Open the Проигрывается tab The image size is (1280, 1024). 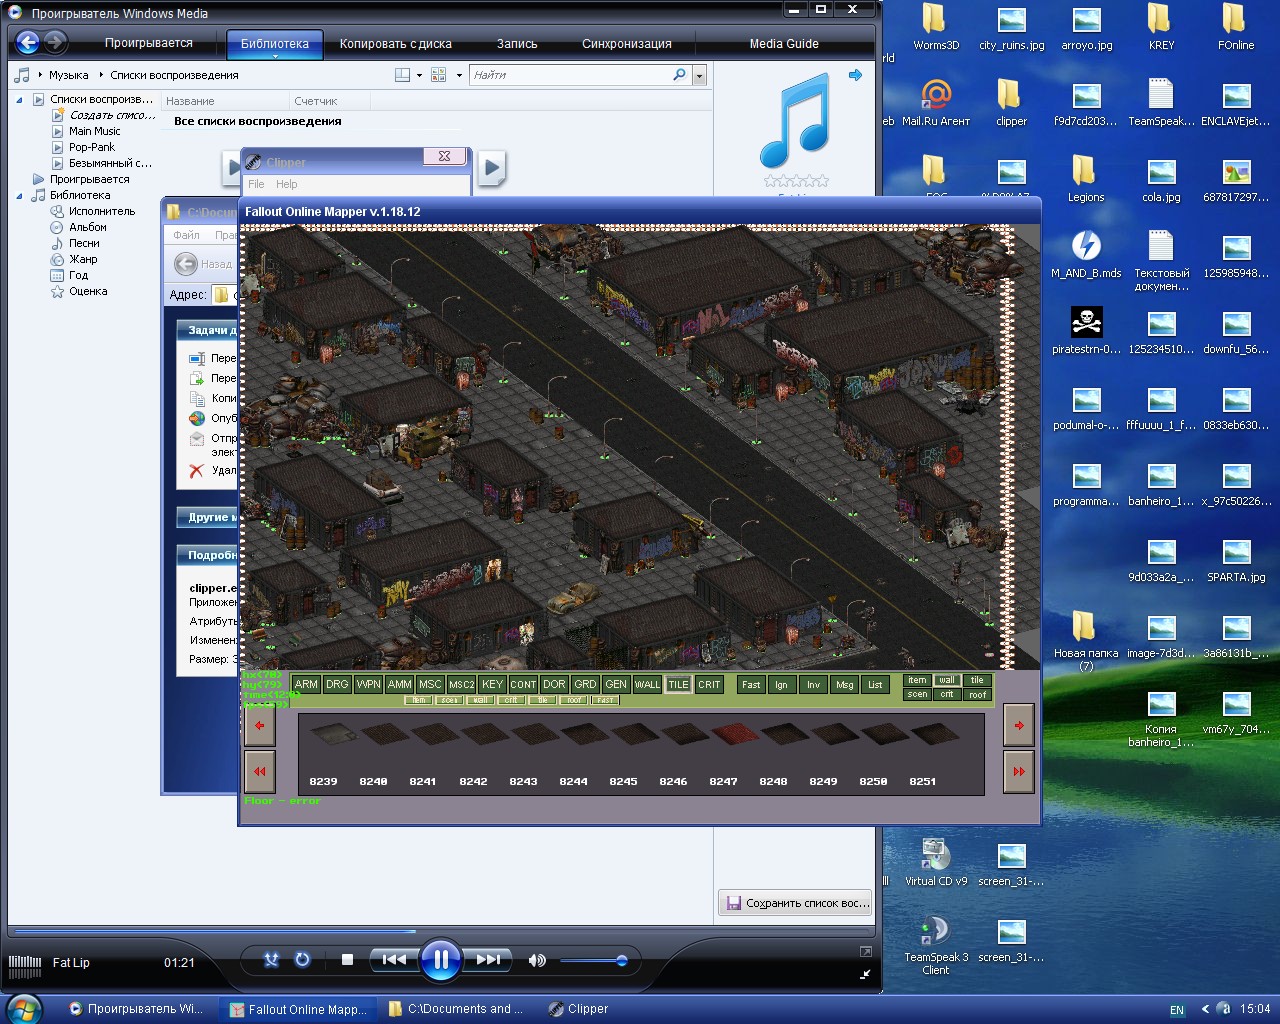tap(149, 43)
